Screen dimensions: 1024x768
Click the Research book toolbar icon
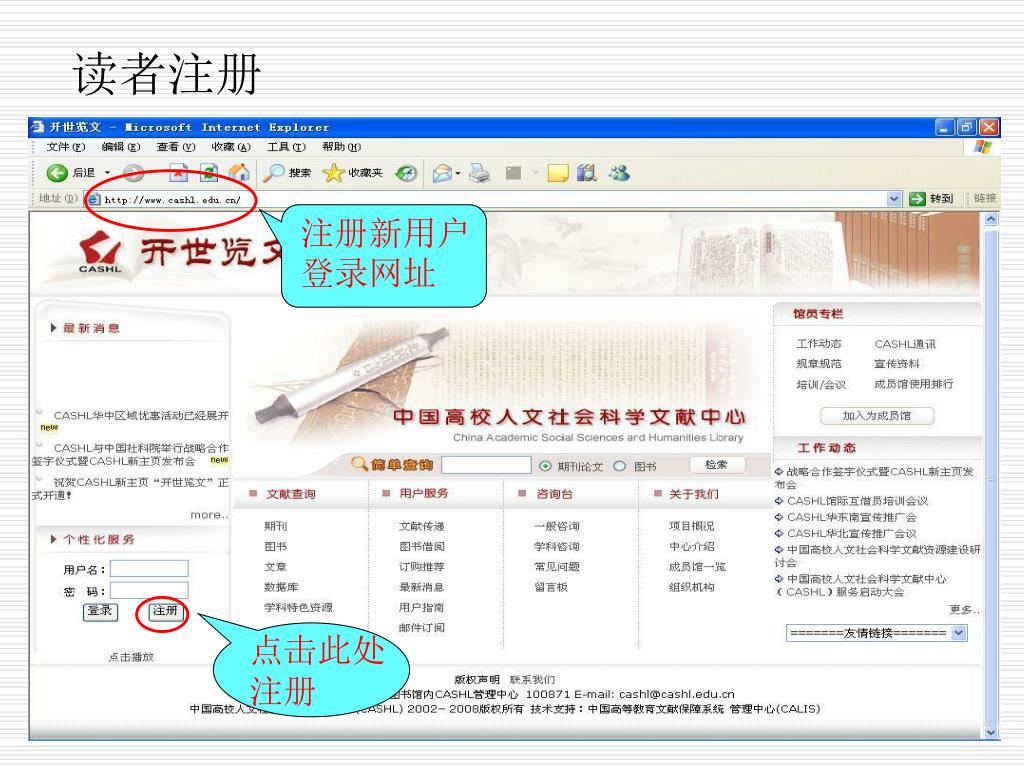pos(586,173)
